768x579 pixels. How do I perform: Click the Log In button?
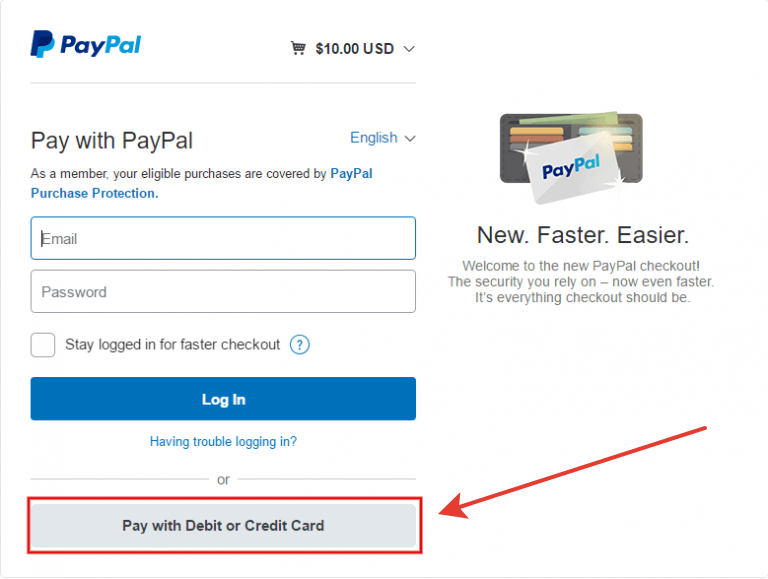[223, 399]
